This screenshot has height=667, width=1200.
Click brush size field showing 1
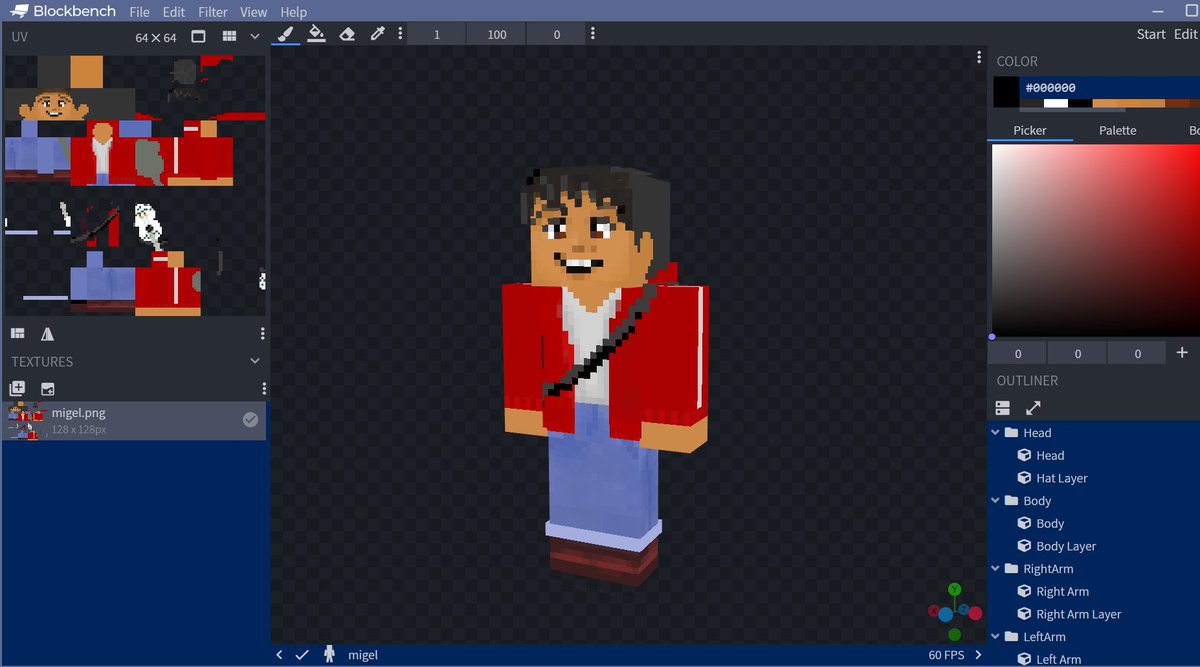point(437,34)
